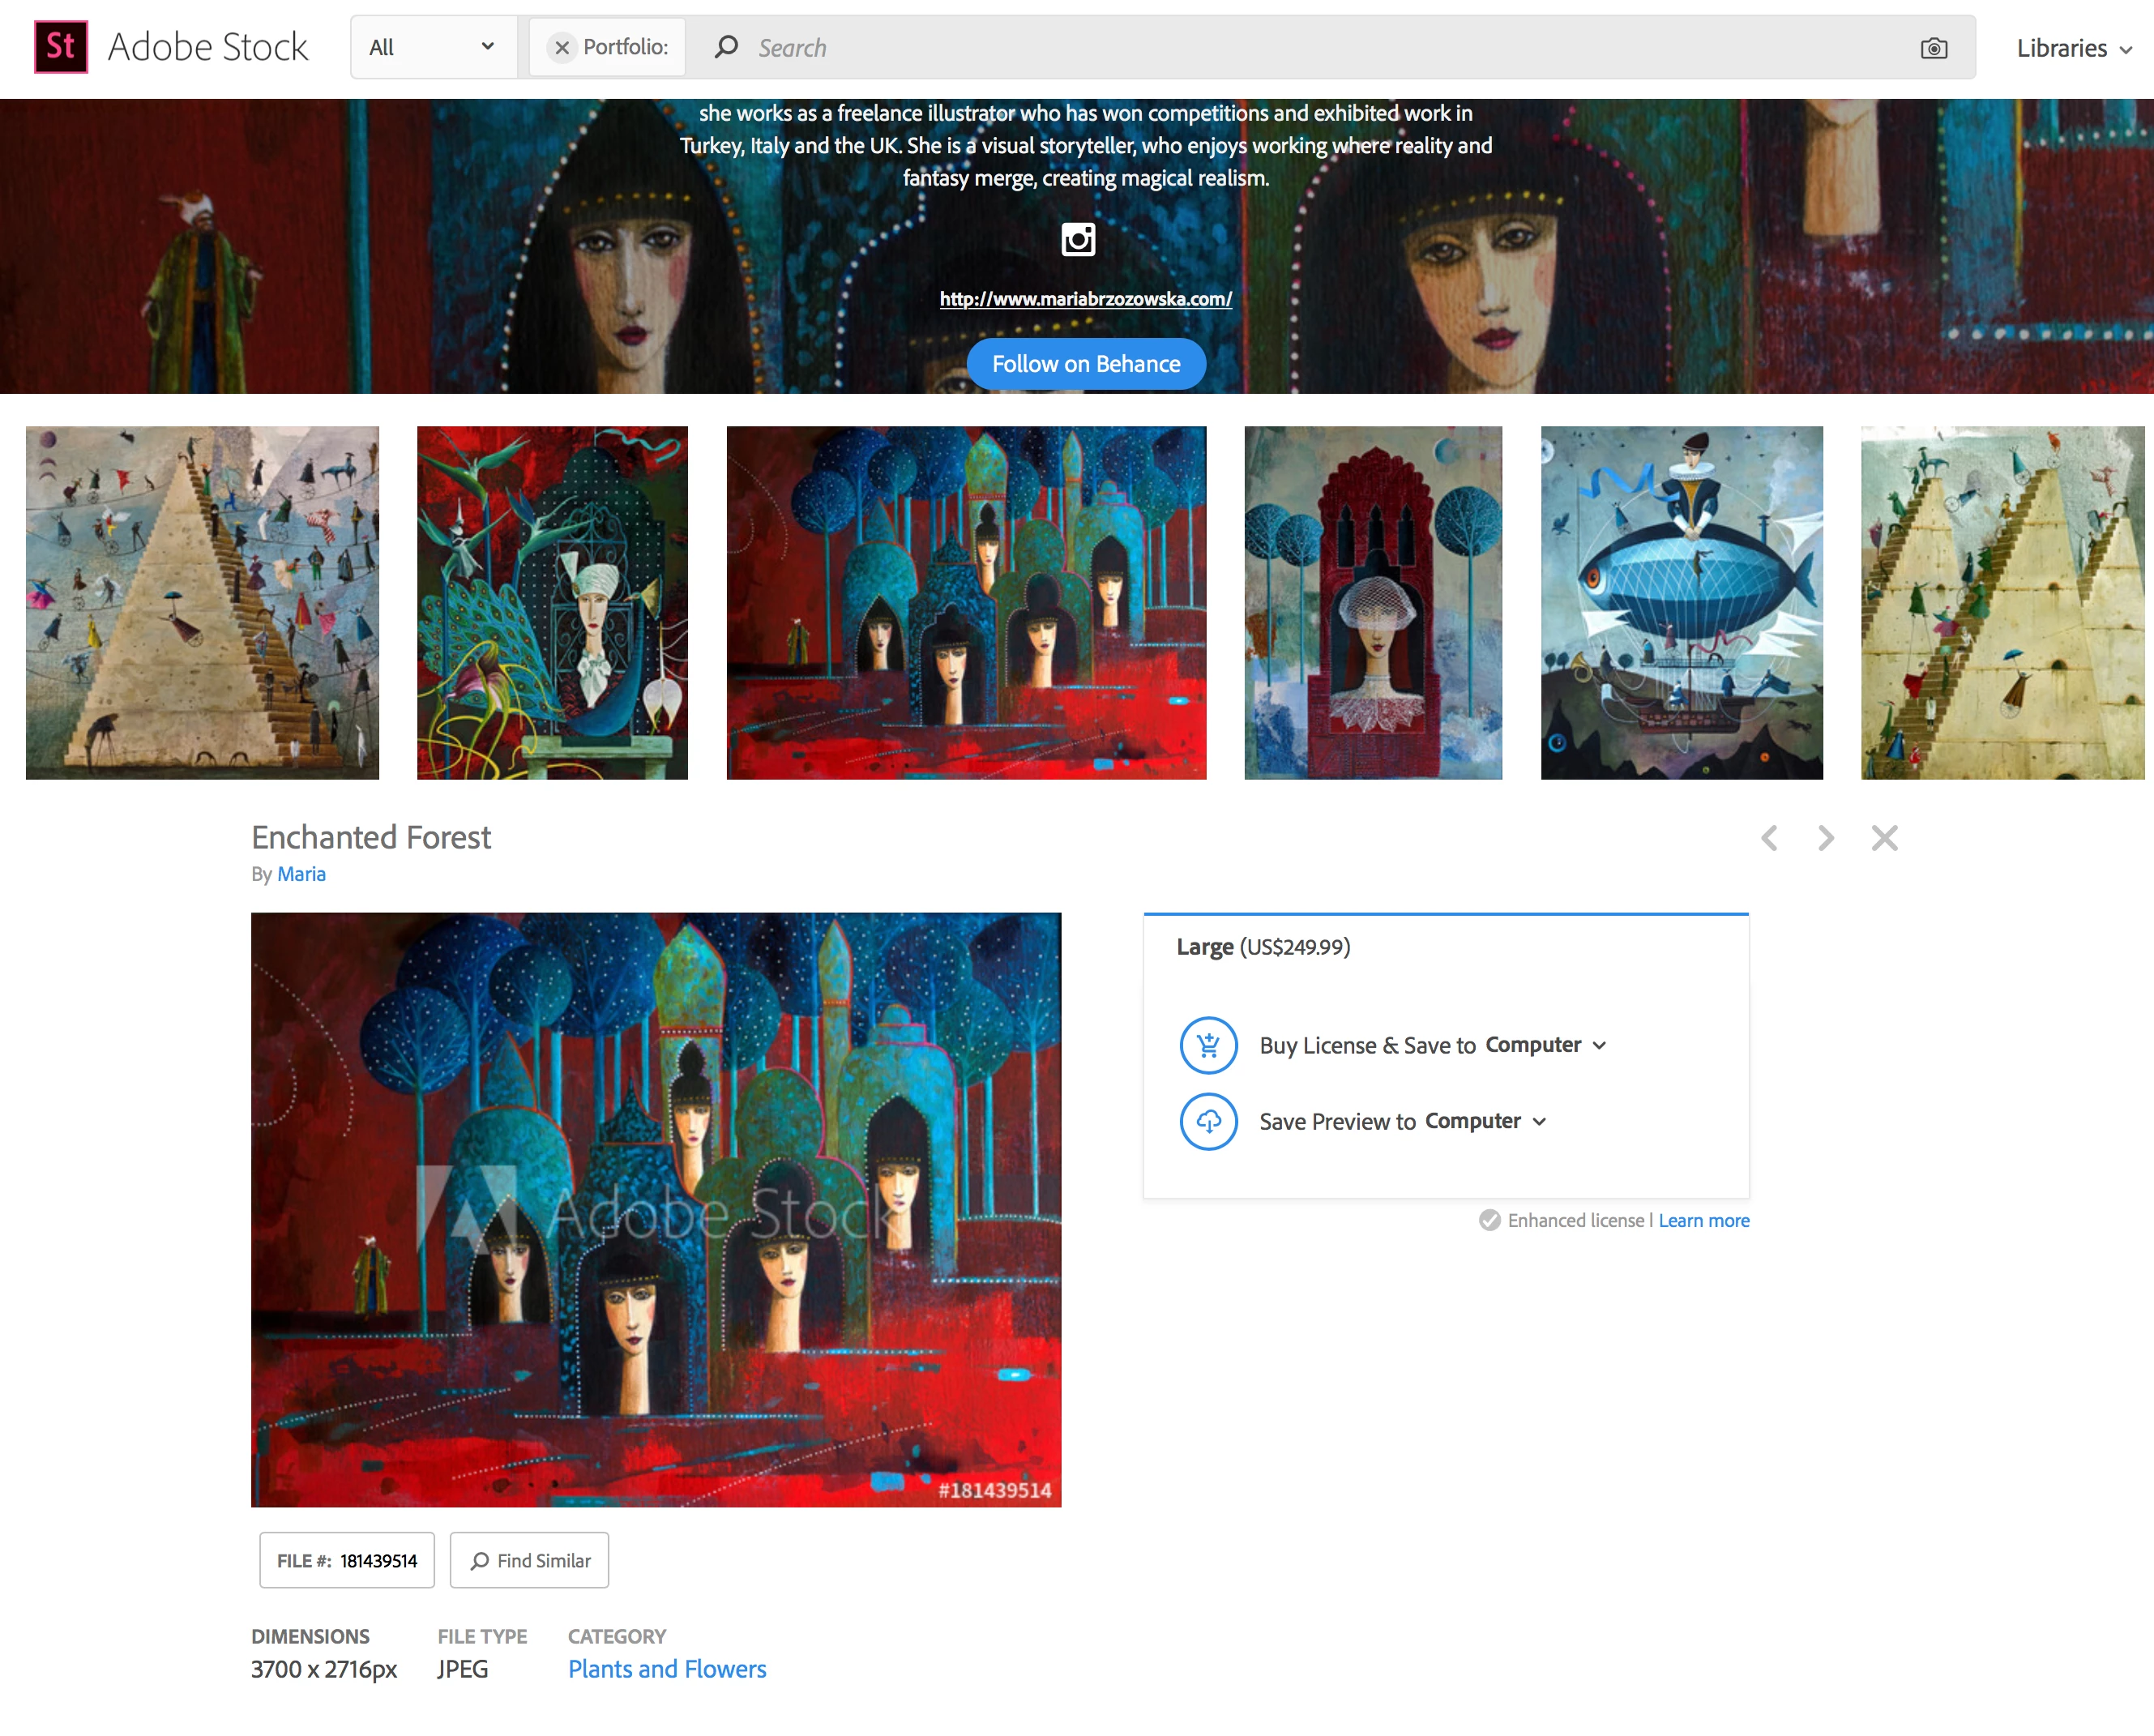Close the Enchanted Forest detail panel

(x=1883, y=837)
